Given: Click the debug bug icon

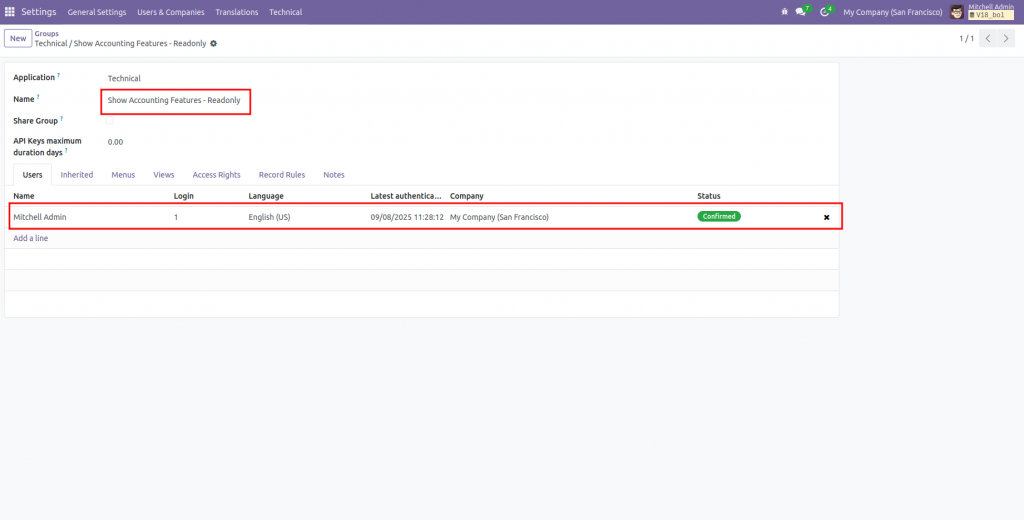Looking at the screenshot, I should (x=783, y=12).
